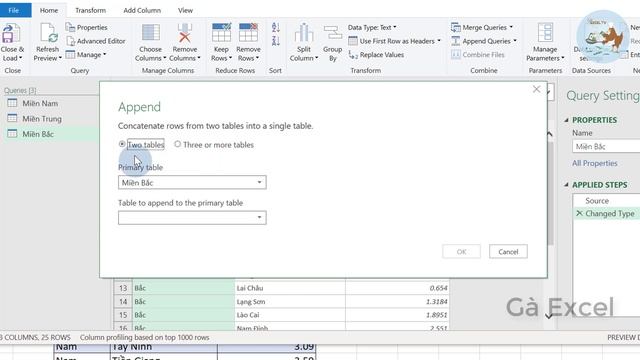The image size is (640, 360).
Task: Click the Split Column icon
Action: click(304, 33)
